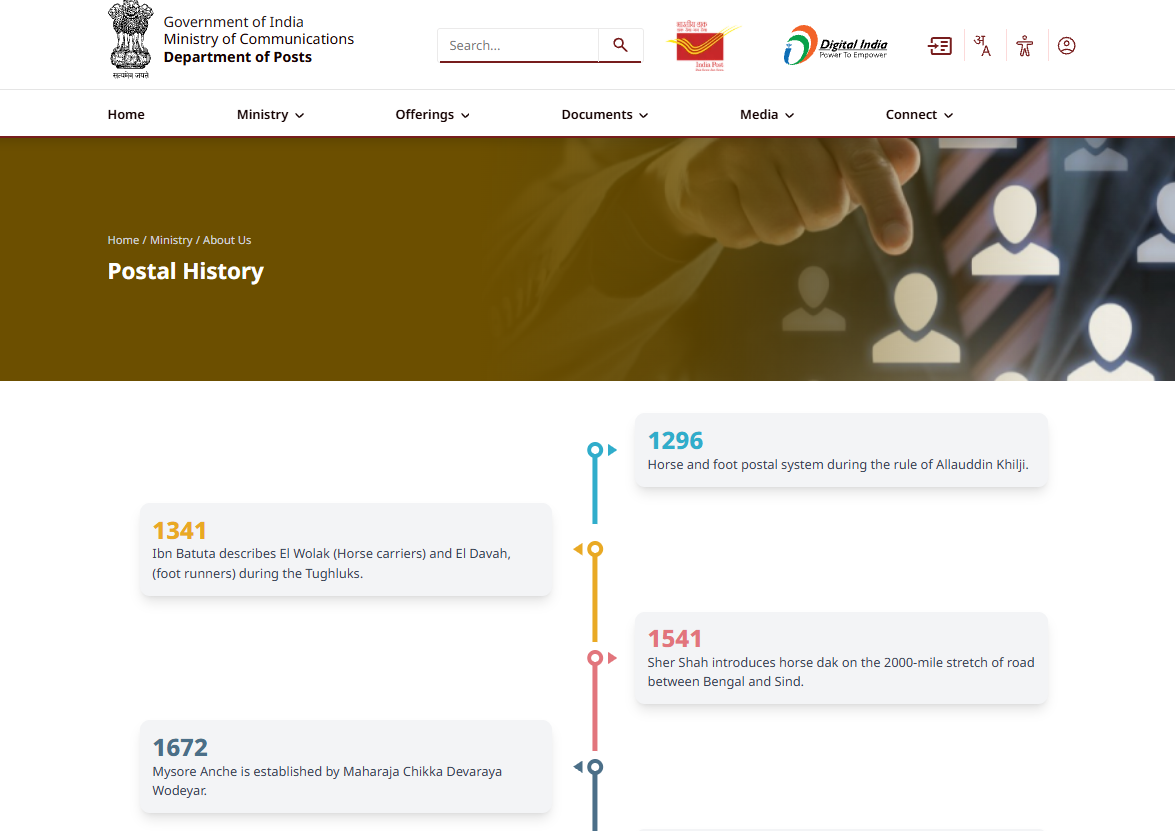This screenshot has height=831, width=1175.
Task: Click the national emblem of India logo
Action: [131, 40]
